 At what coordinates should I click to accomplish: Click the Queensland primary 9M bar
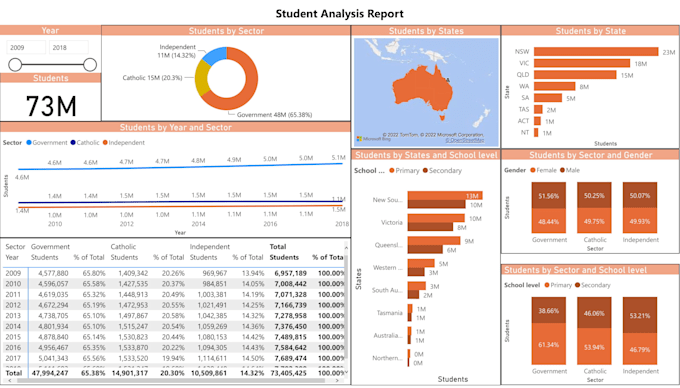(434, 241)
